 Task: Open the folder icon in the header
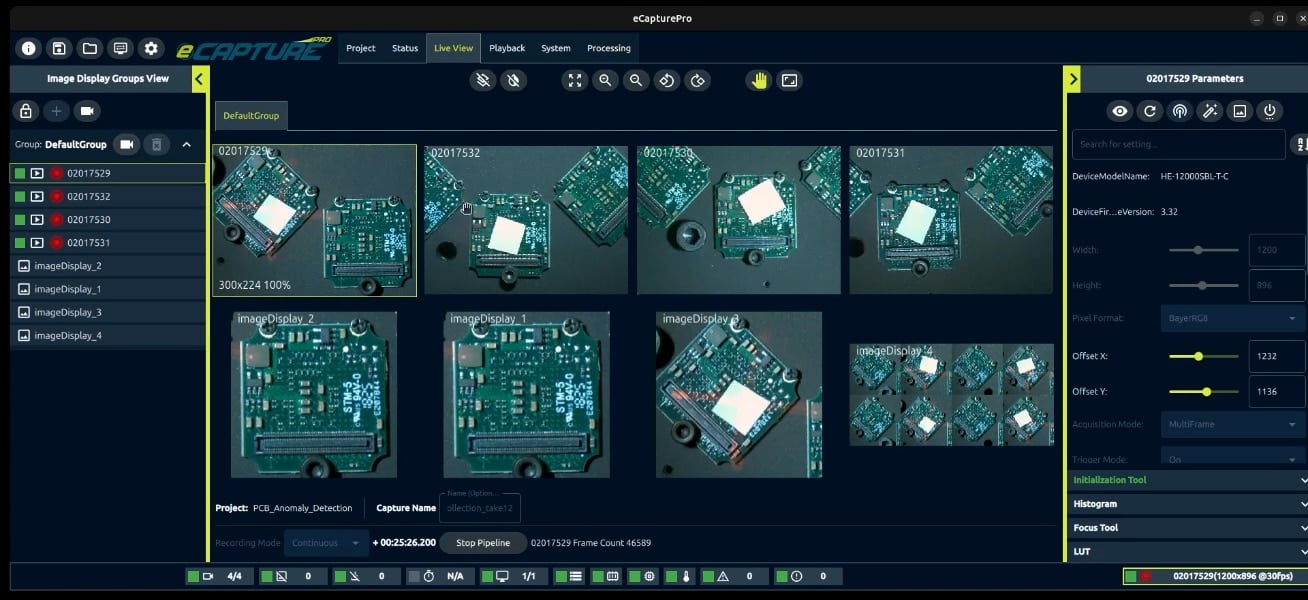(90, 48)
